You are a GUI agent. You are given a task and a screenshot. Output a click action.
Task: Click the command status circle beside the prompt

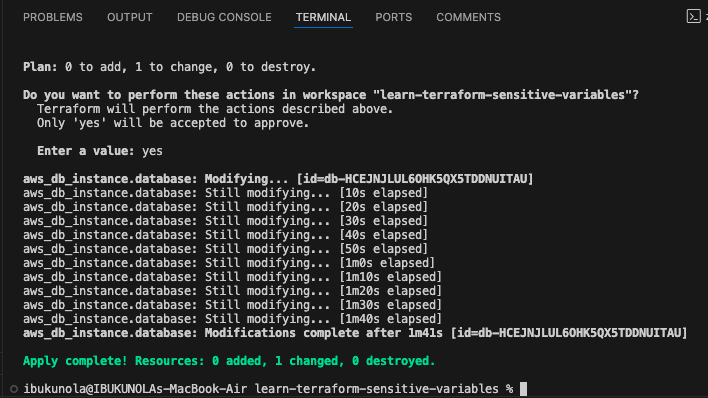(14, 389)
